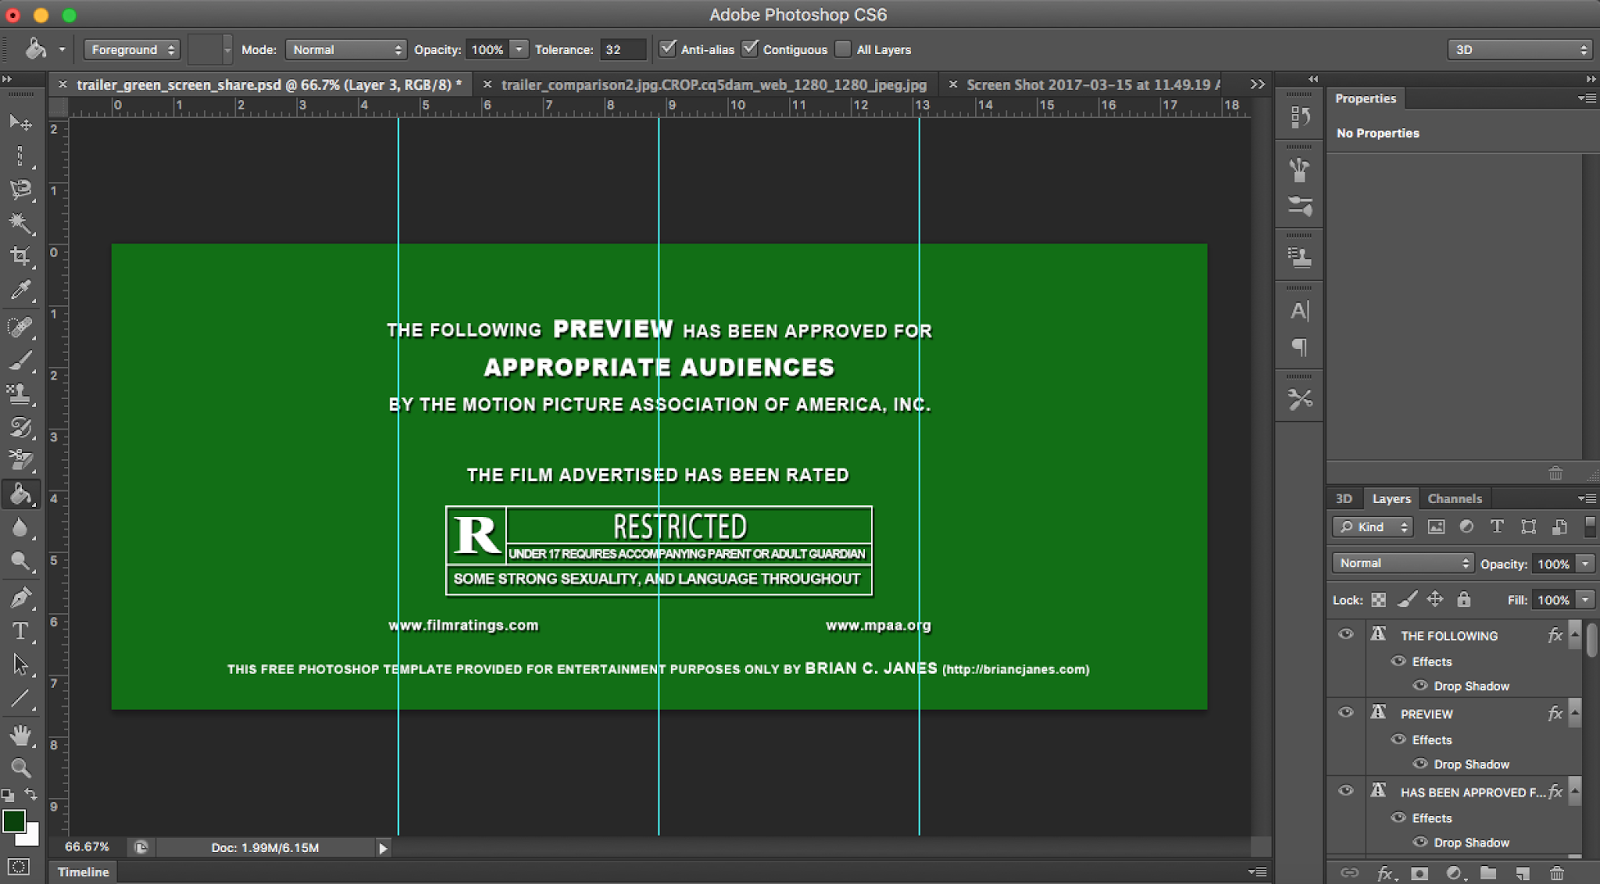1600x884 pixels.
Task: Select the Path Selection arrow tool
Action: 20,665
